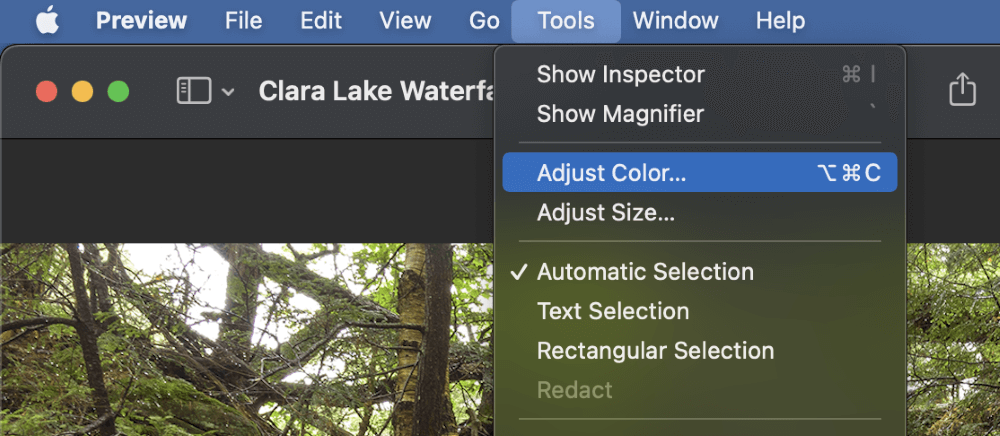Open the View menu
Image resolution: width=1000 pixels, height=436 pixels.
tap(406, 21)
